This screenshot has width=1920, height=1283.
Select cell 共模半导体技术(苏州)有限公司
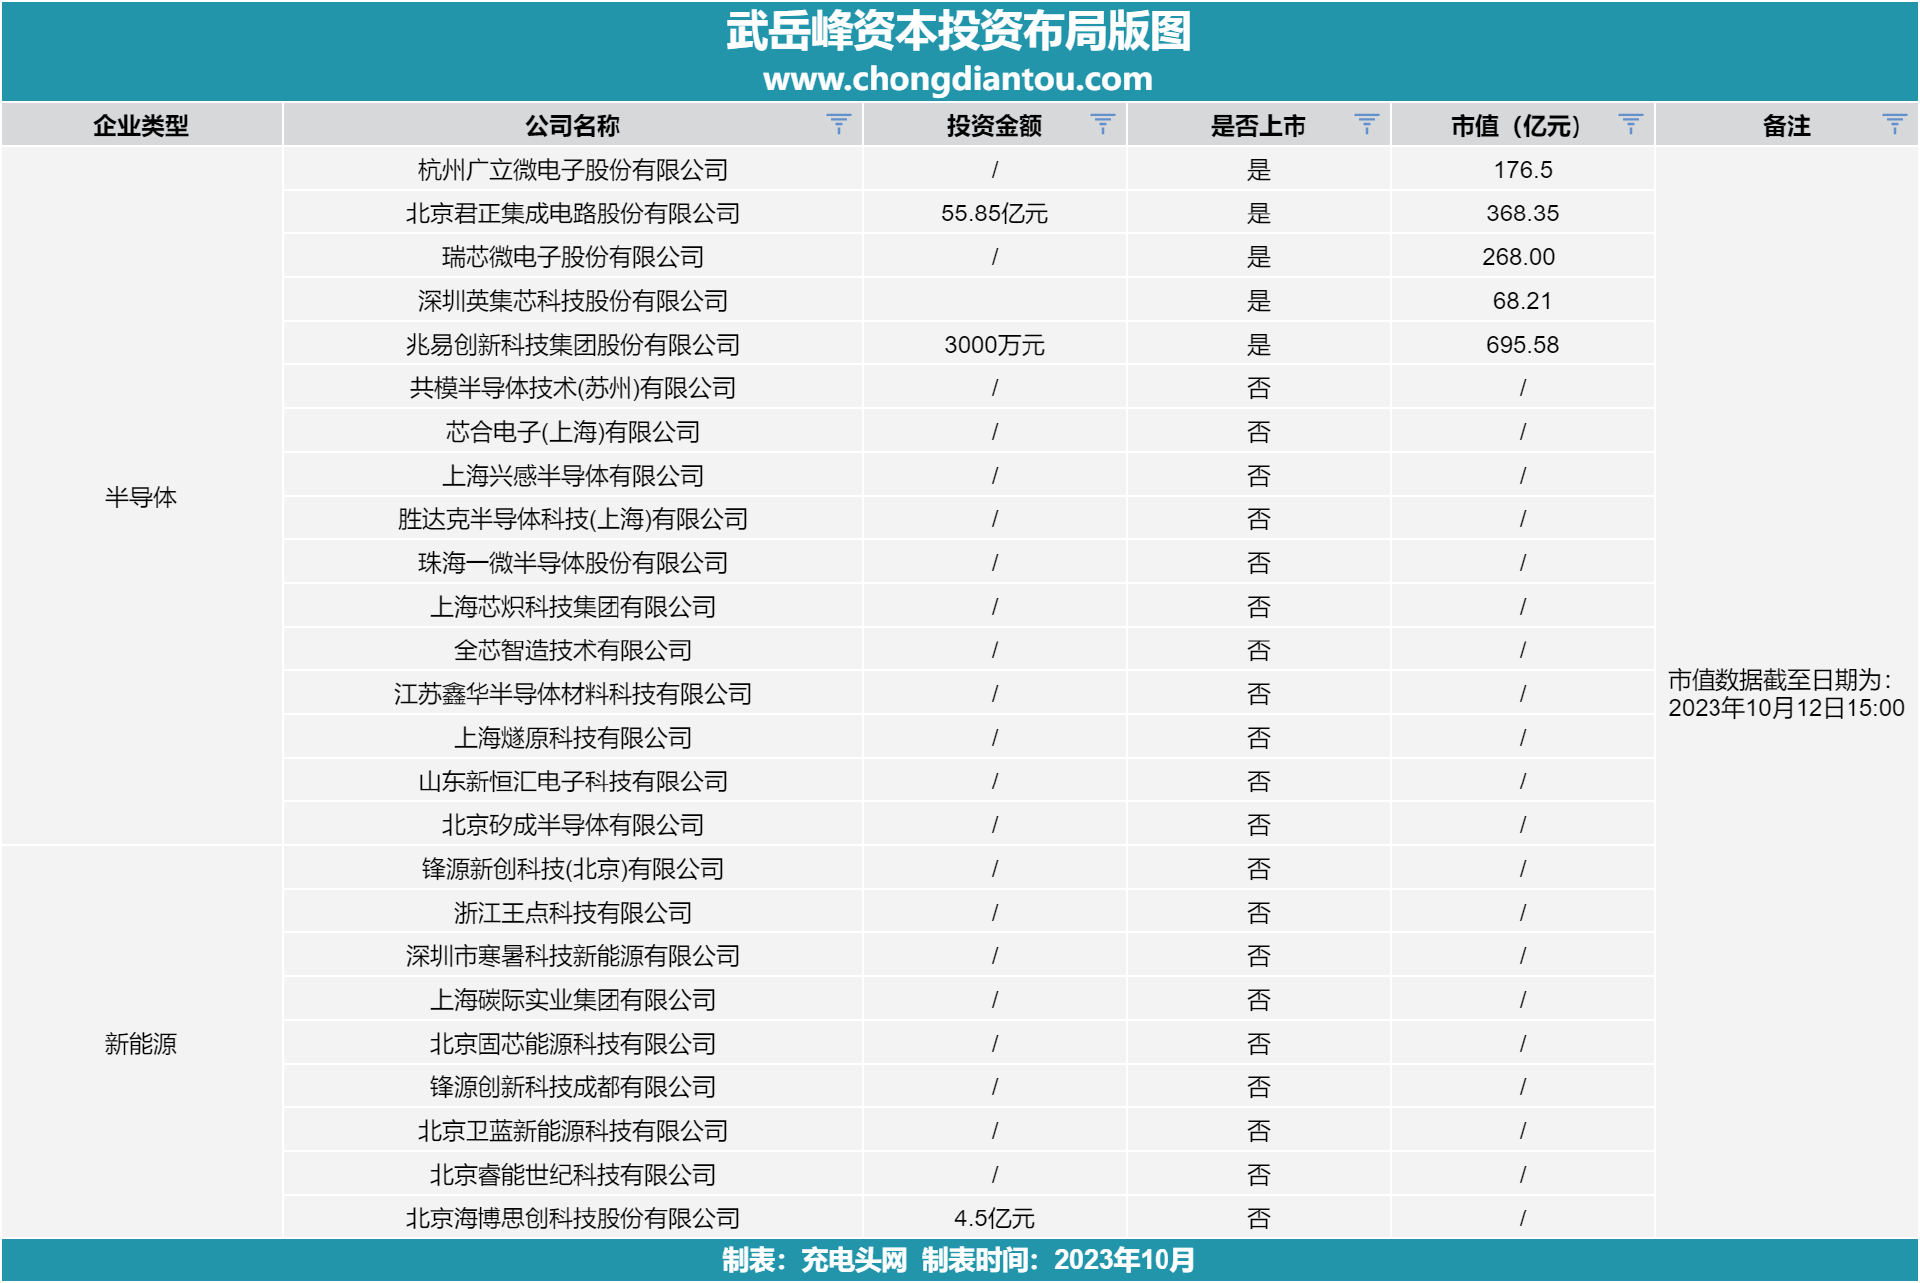[x=572, y=388]
